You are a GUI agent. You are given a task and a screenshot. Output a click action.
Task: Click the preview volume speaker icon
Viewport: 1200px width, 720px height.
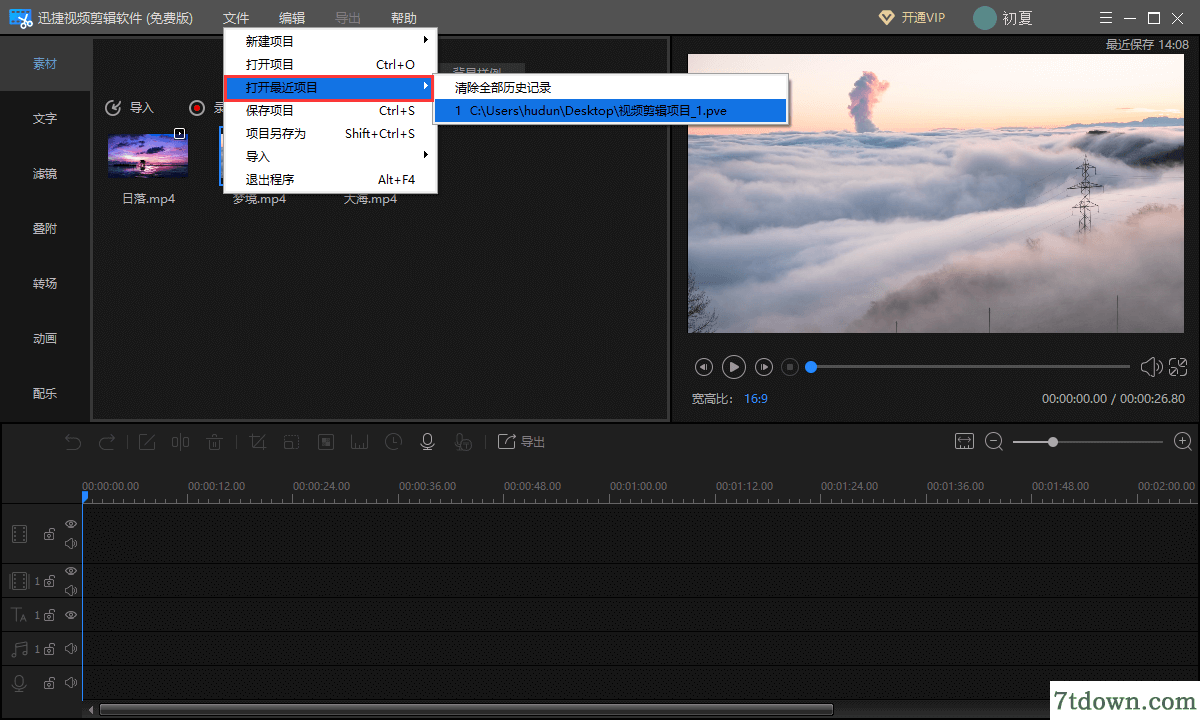tap(1151, 367)
